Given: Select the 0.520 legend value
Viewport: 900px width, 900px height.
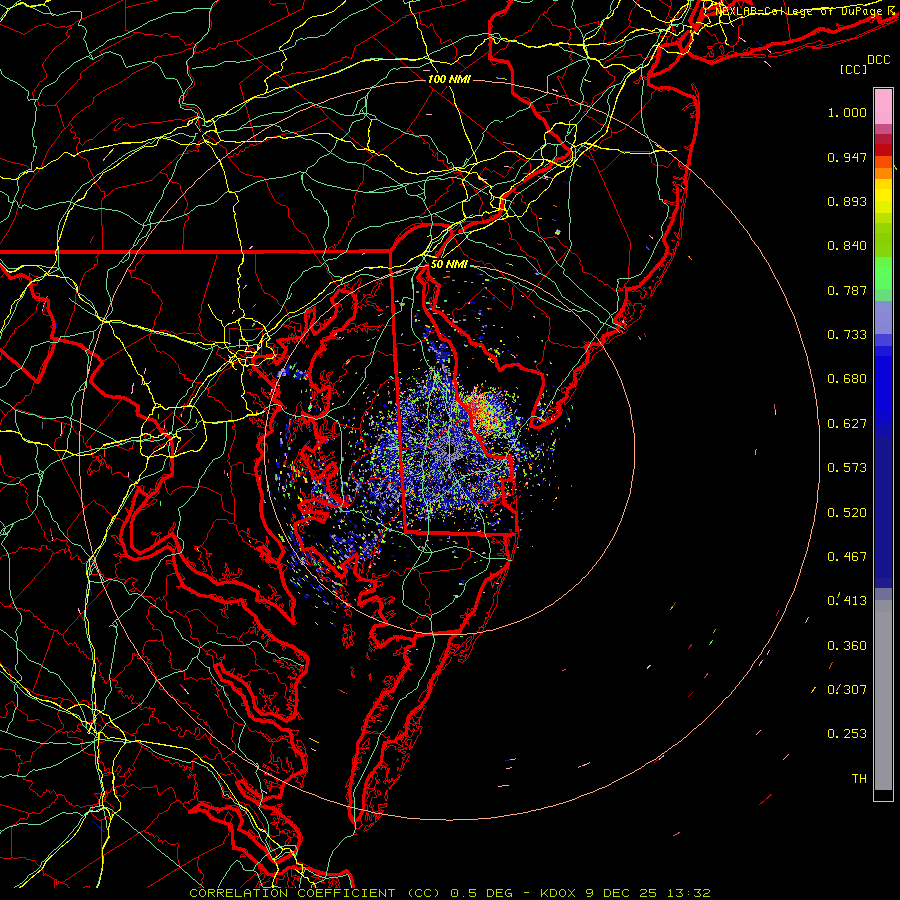Looking at the screenshot, I should point(847,513).
